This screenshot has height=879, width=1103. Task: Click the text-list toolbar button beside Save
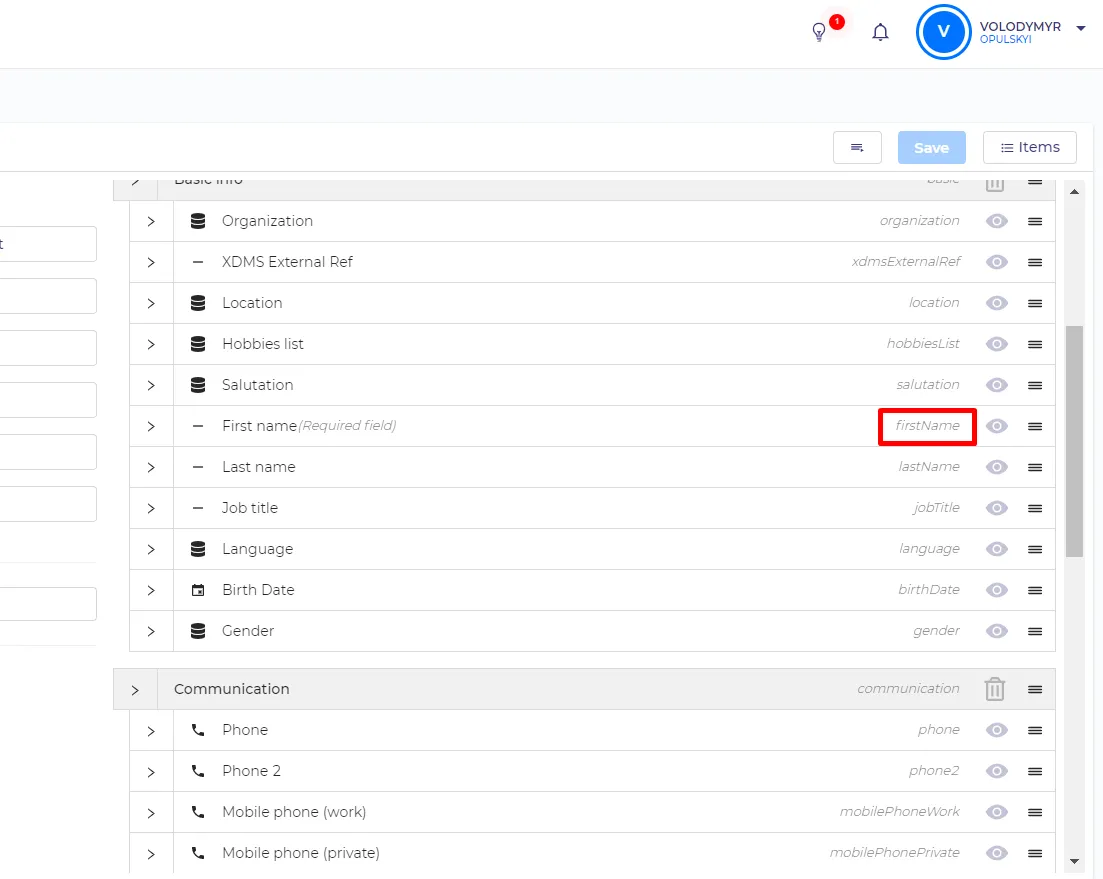(x=857, y=148)
